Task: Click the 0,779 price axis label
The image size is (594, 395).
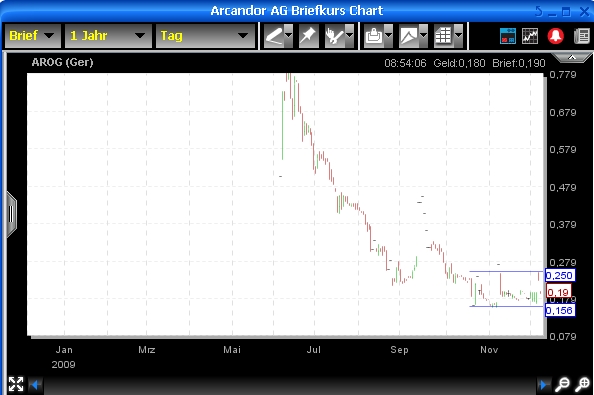Action: click(x=563, y=75)
